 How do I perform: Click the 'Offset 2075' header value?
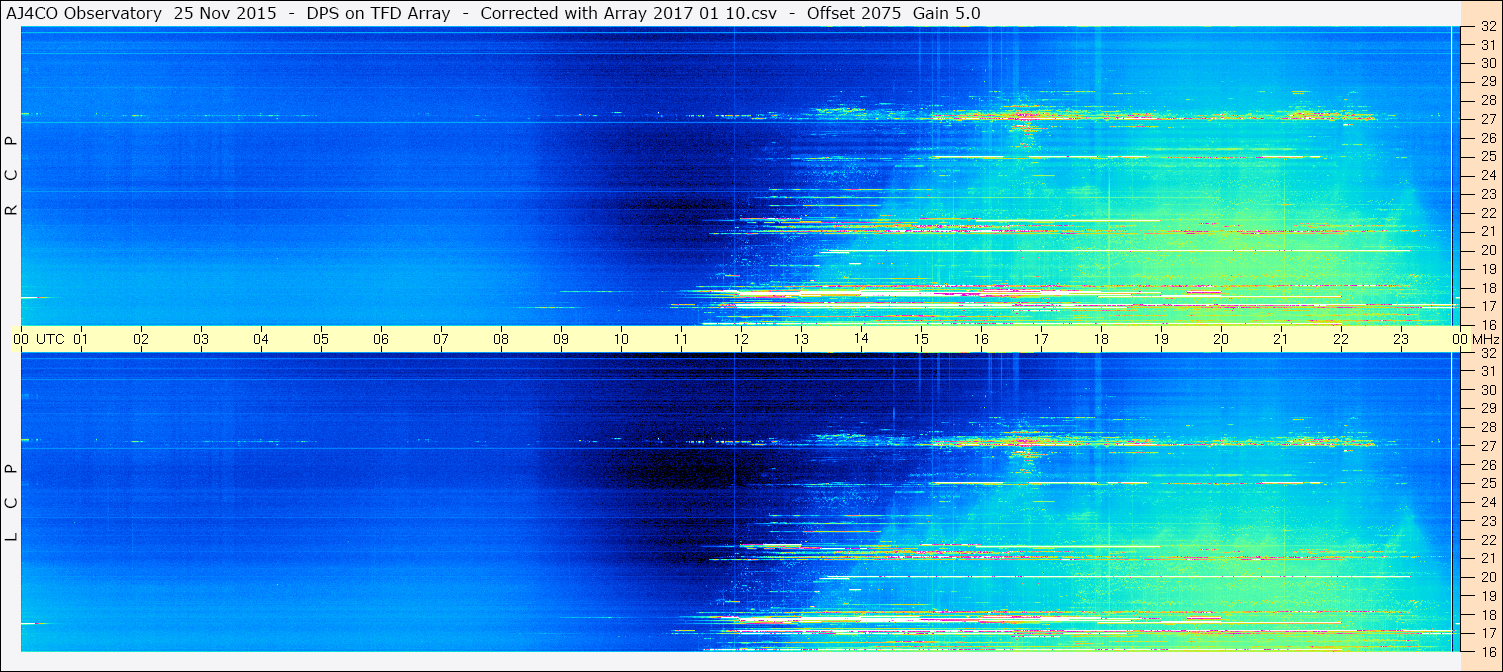(854, 13)
